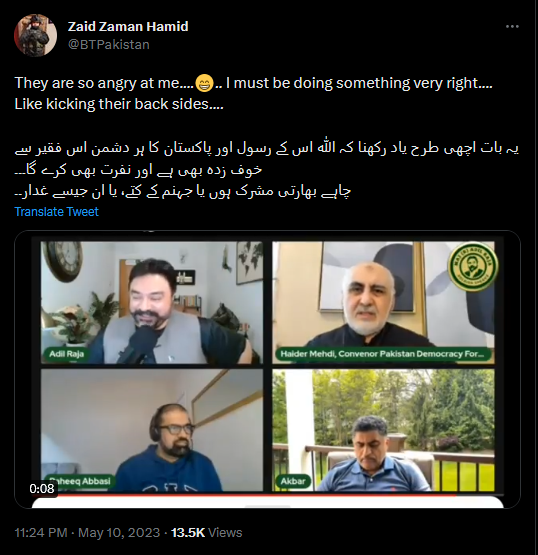Click the 13.5K Views count
Image resolution: width=538 pixels, height=555 pixels.
click(x=207, y=533)
